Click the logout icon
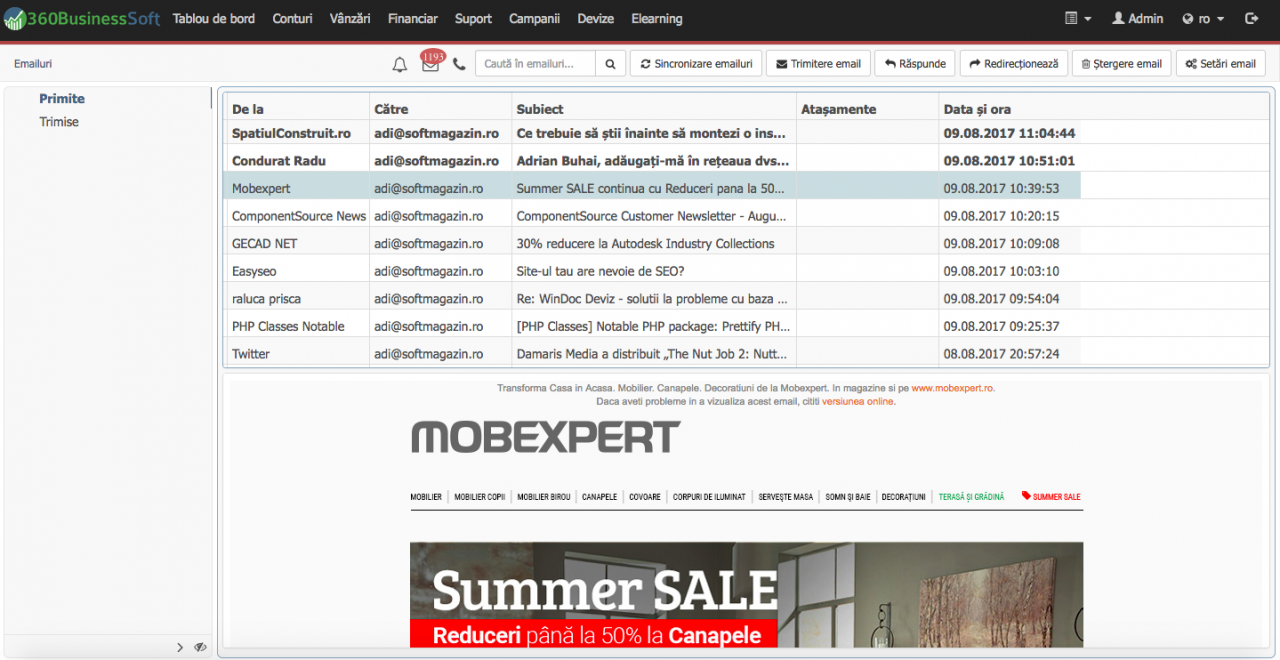 click(x=1251, y=19)
